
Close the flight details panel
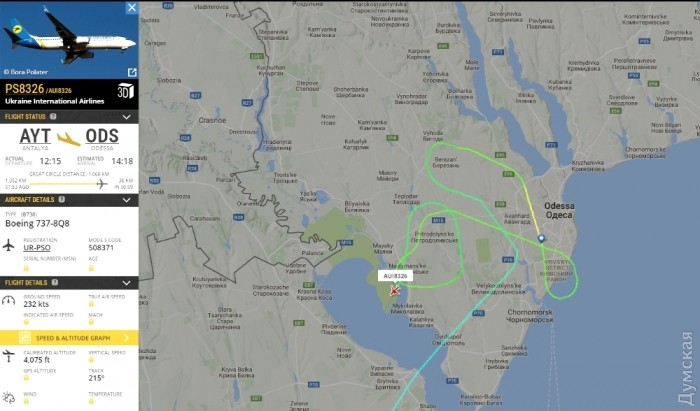[132, 7]
